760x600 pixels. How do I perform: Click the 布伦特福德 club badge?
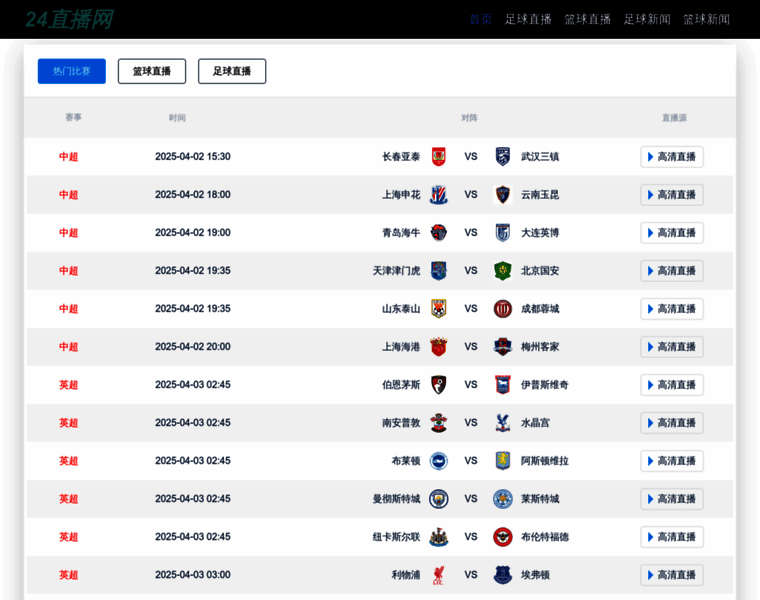503,537
